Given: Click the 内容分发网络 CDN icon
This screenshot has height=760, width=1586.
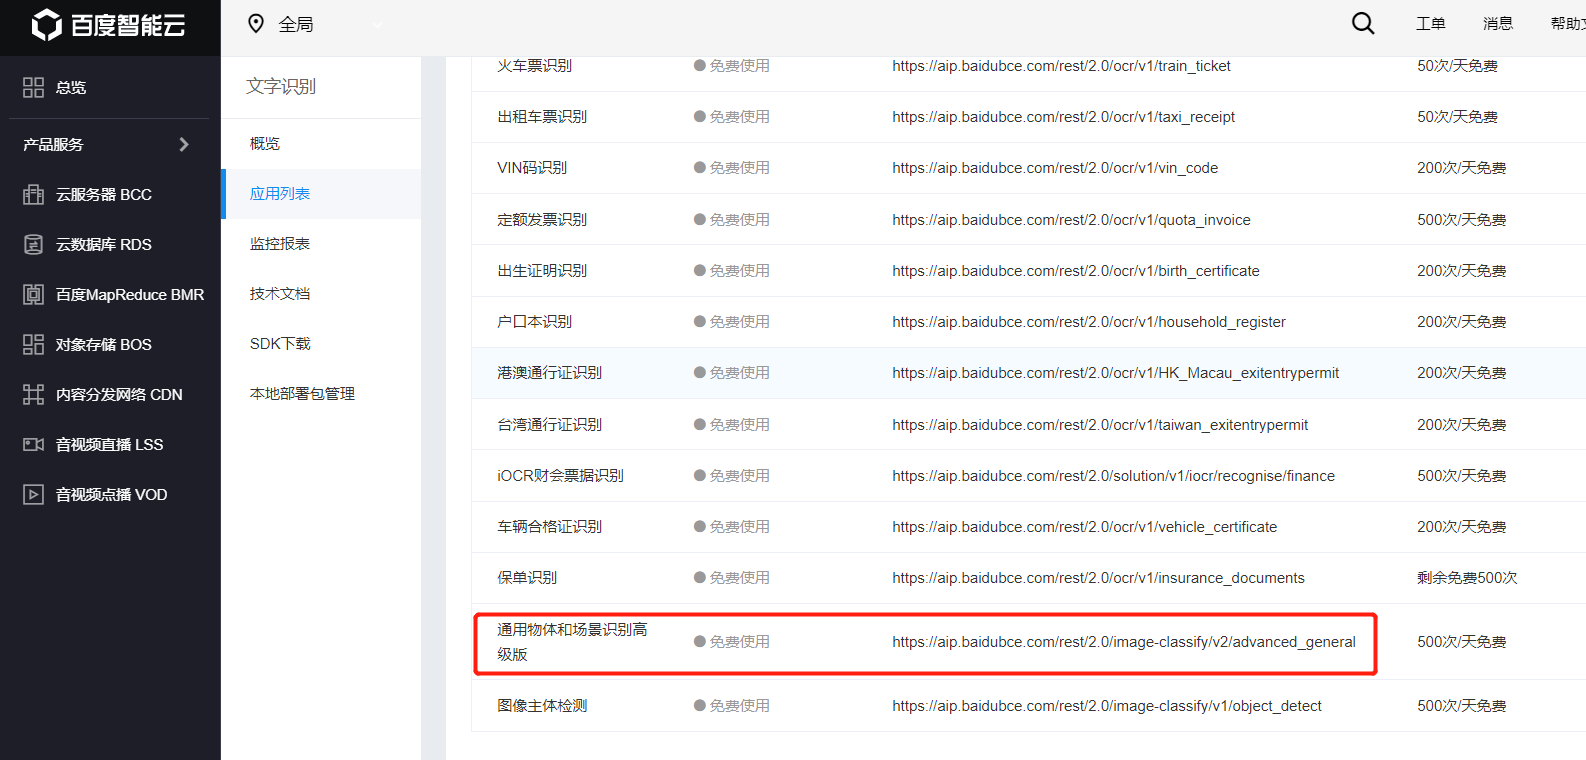Looking at the screenshot, I should point(33,394).
